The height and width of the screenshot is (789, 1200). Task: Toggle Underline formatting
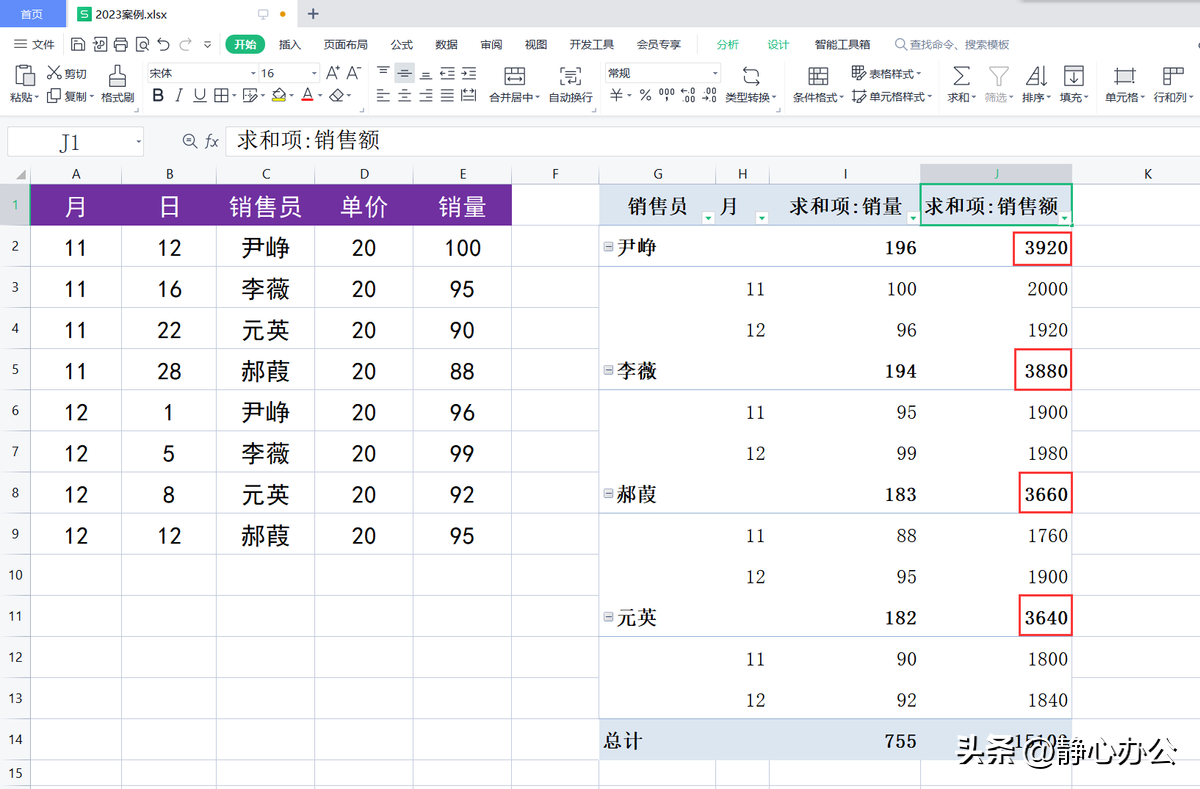[200, 95]
